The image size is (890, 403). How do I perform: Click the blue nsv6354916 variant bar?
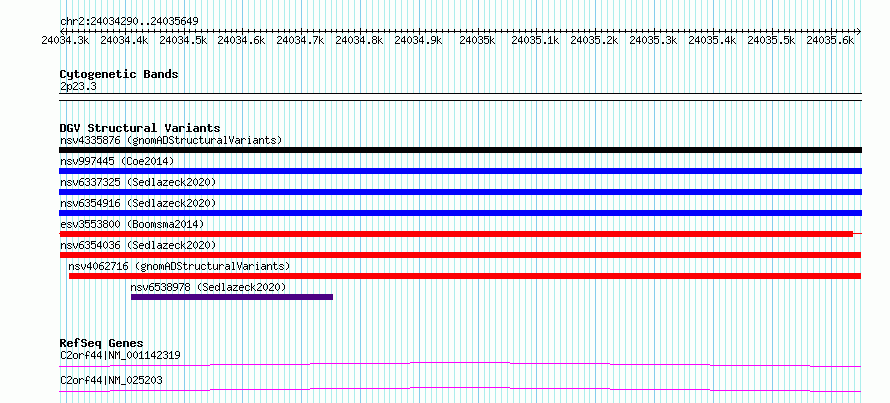coord(460,213)
